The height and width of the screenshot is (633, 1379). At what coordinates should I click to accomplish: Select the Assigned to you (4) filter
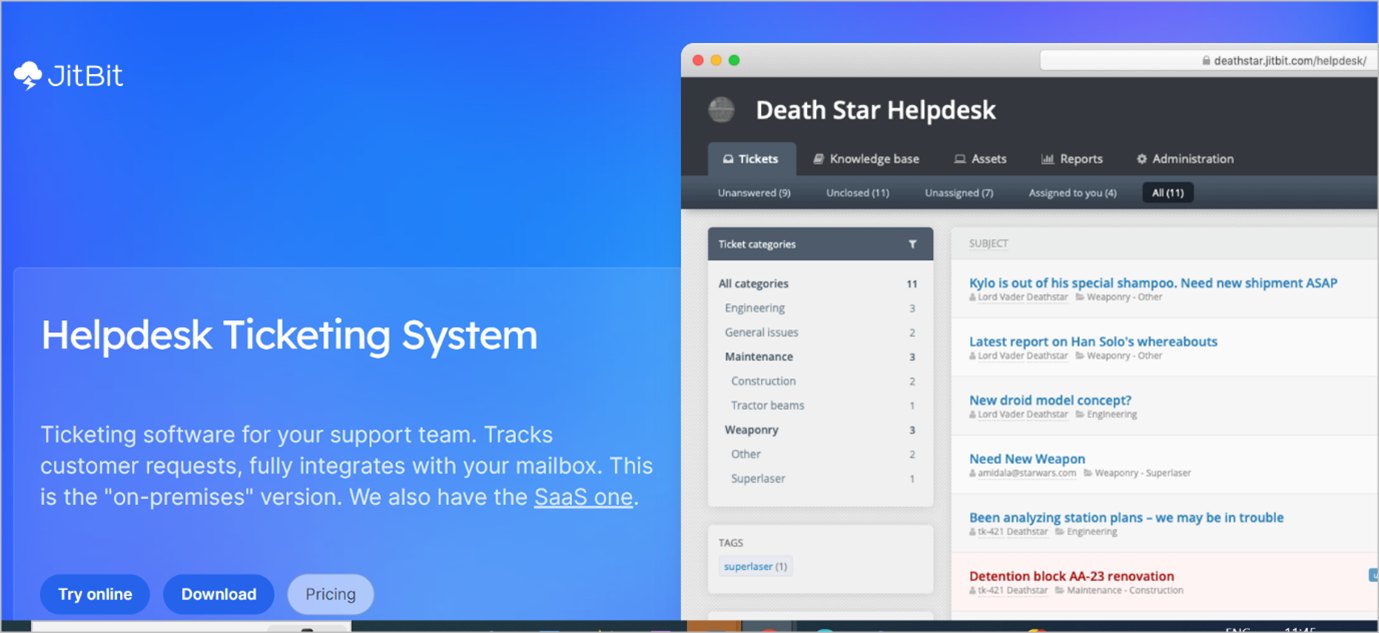pyautogui.click(x=1072, y=193)
